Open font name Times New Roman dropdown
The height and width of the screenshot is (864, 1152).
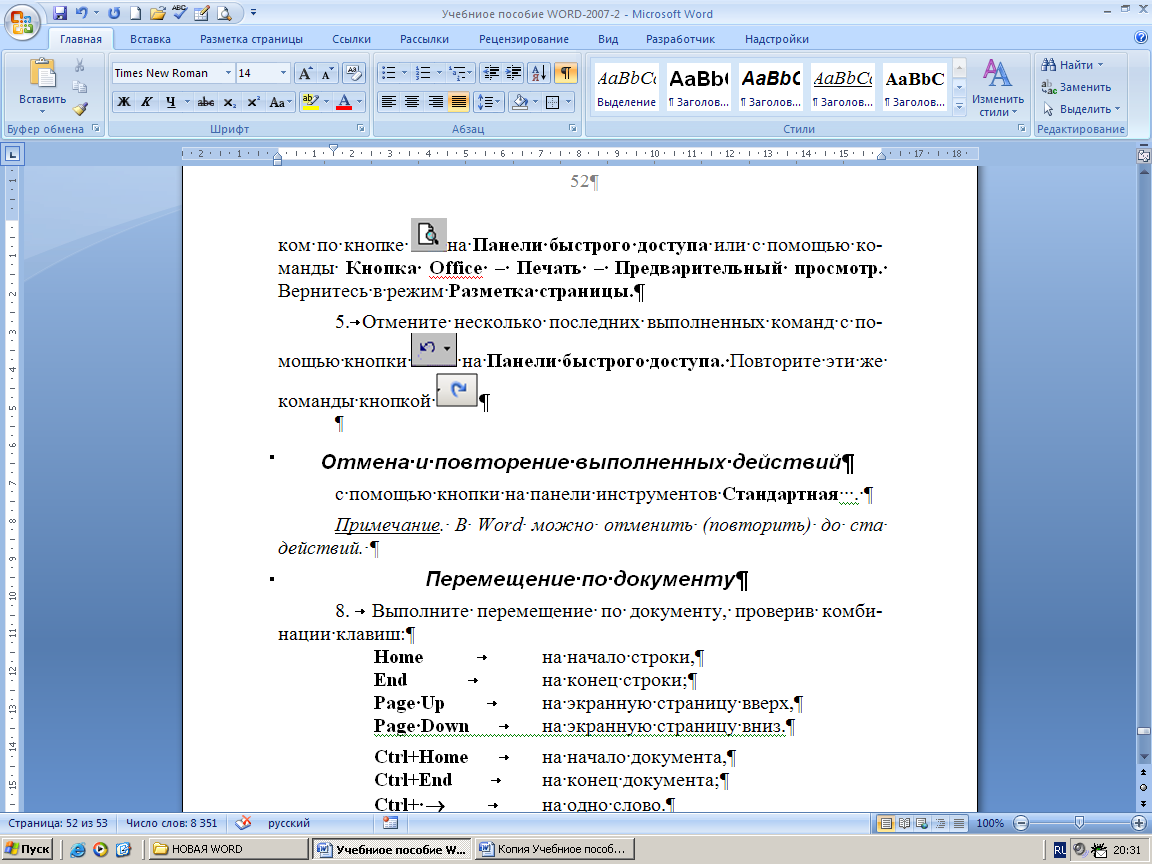(228, 73)
